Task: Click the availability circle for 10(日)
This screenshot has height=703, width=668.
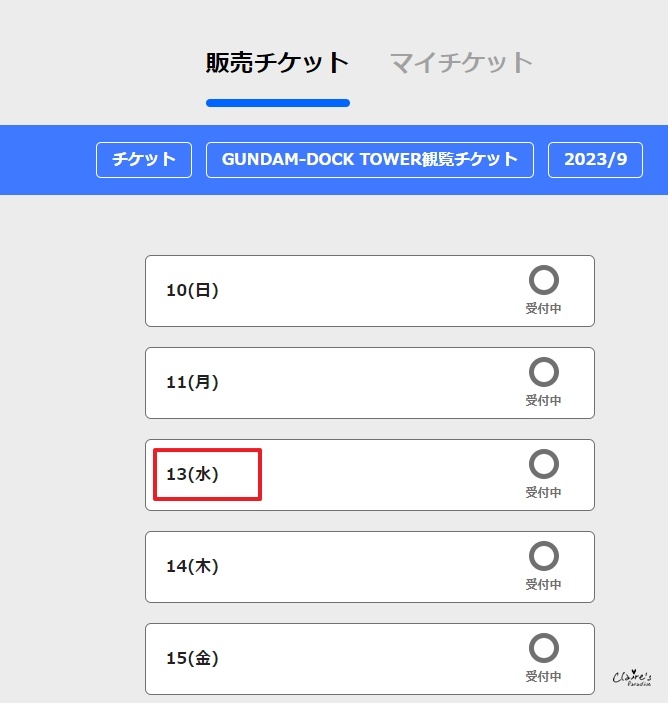Action: (543, 280)
